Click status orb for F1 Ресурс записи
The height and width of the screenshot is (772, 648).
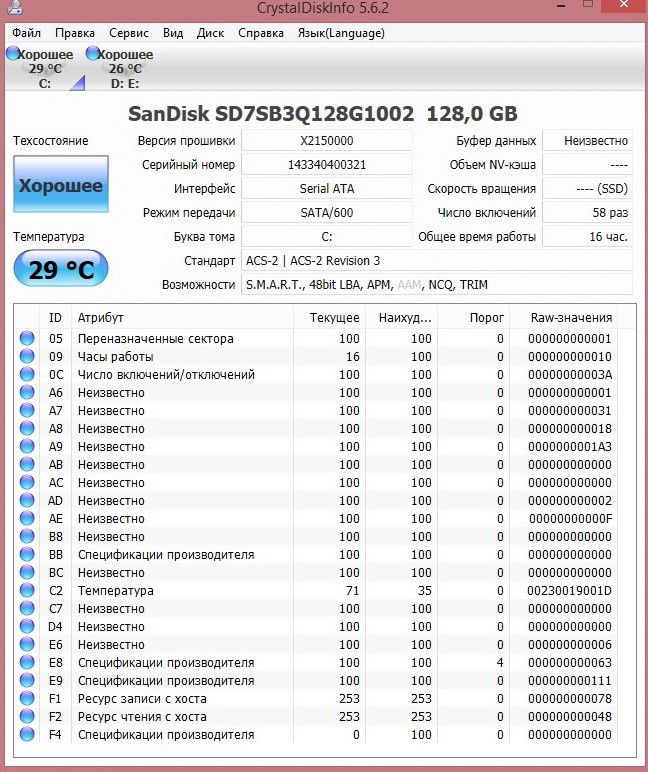pos(27,698)
